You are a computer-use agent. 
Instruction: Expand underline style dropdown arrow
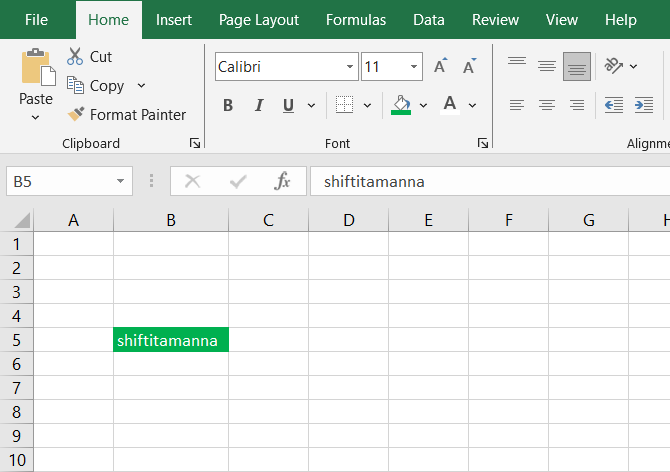coord(311,105)
